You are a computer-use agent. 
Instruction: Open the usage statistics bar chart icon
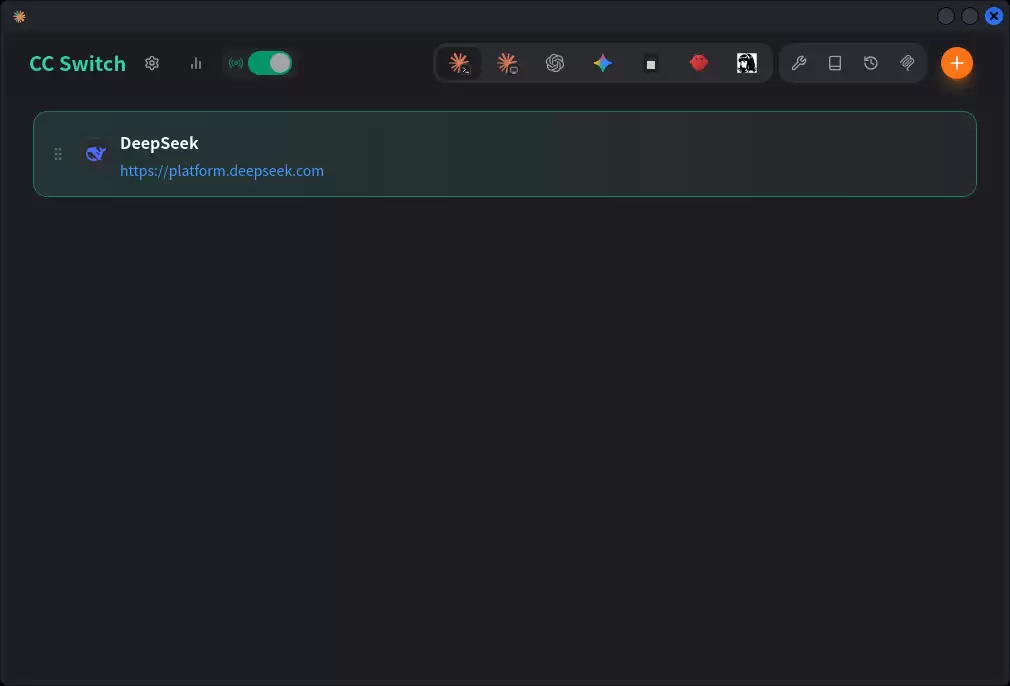click(x=196, y=63)
